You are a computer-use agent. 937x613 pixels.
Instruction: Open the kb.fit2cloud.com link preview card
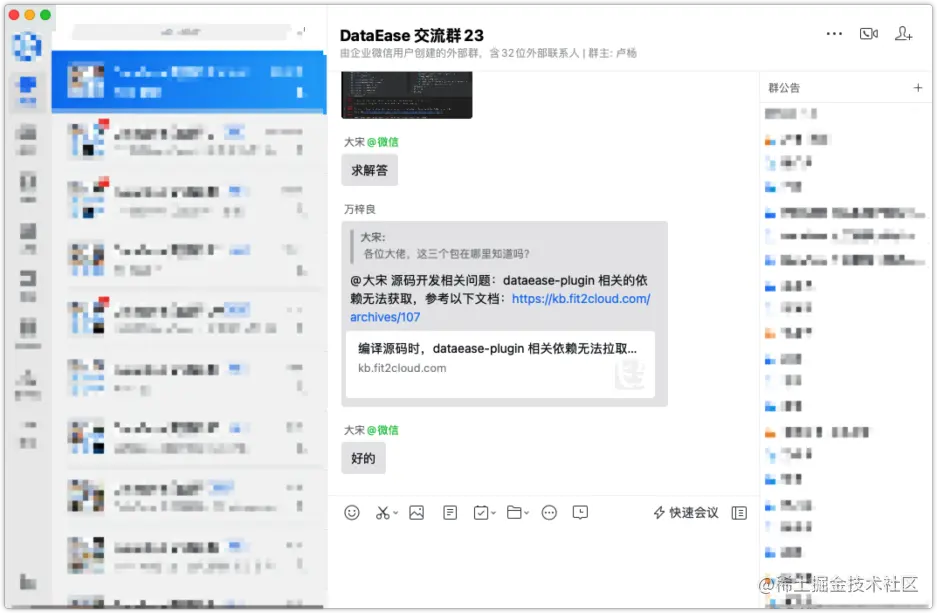pos(500,364)
